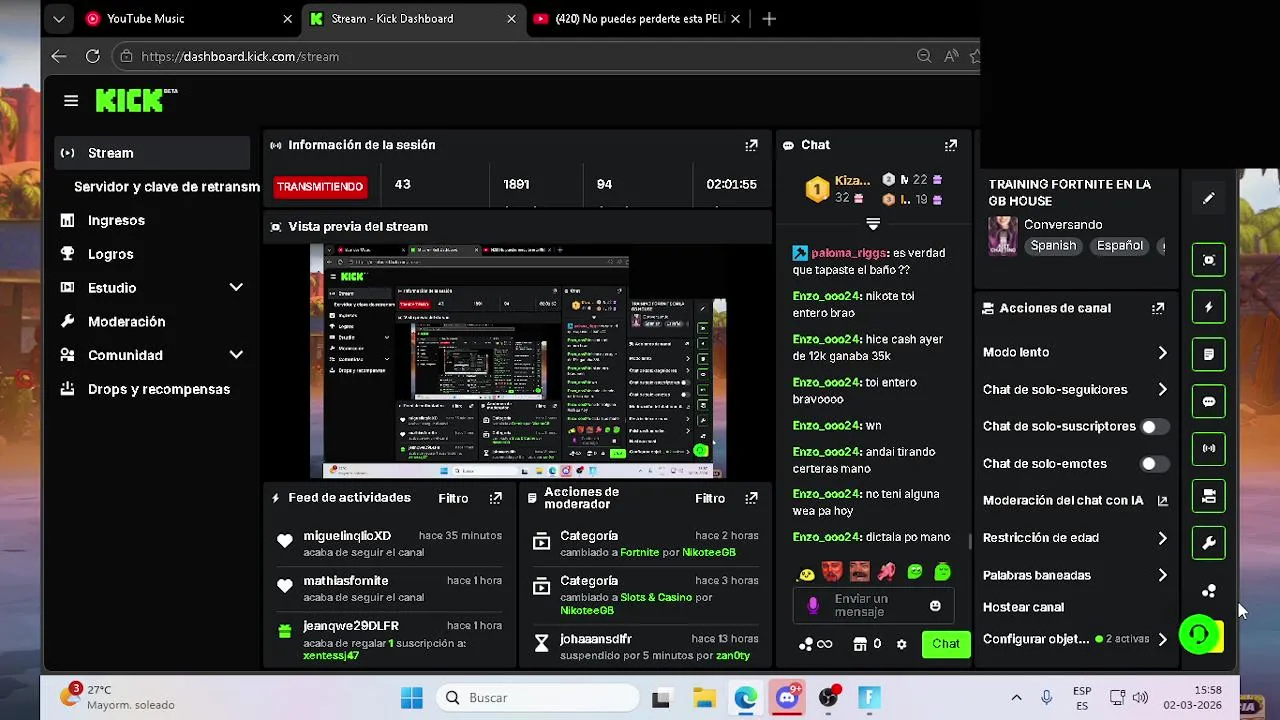Click the TRANSMITIENDO status badge
The height and width of the screenshot is (720, 1280).
pyautogui.click(x=320, y=187)
